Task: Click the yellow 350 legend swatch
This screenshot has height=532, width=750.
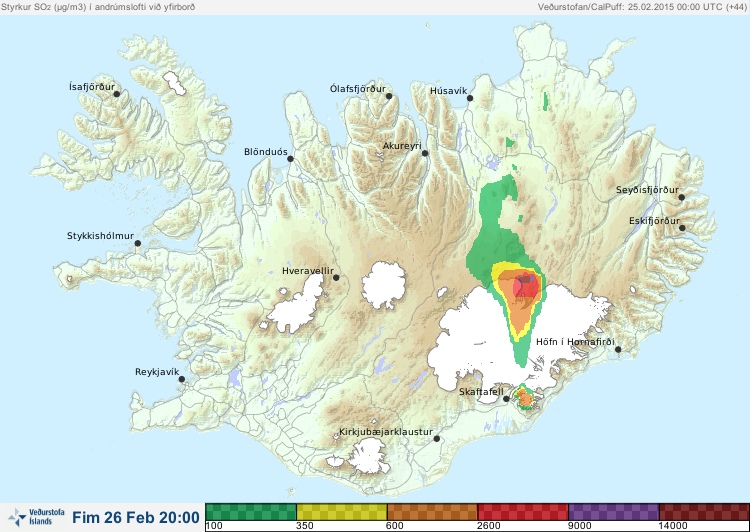Action: click(342, 512)
